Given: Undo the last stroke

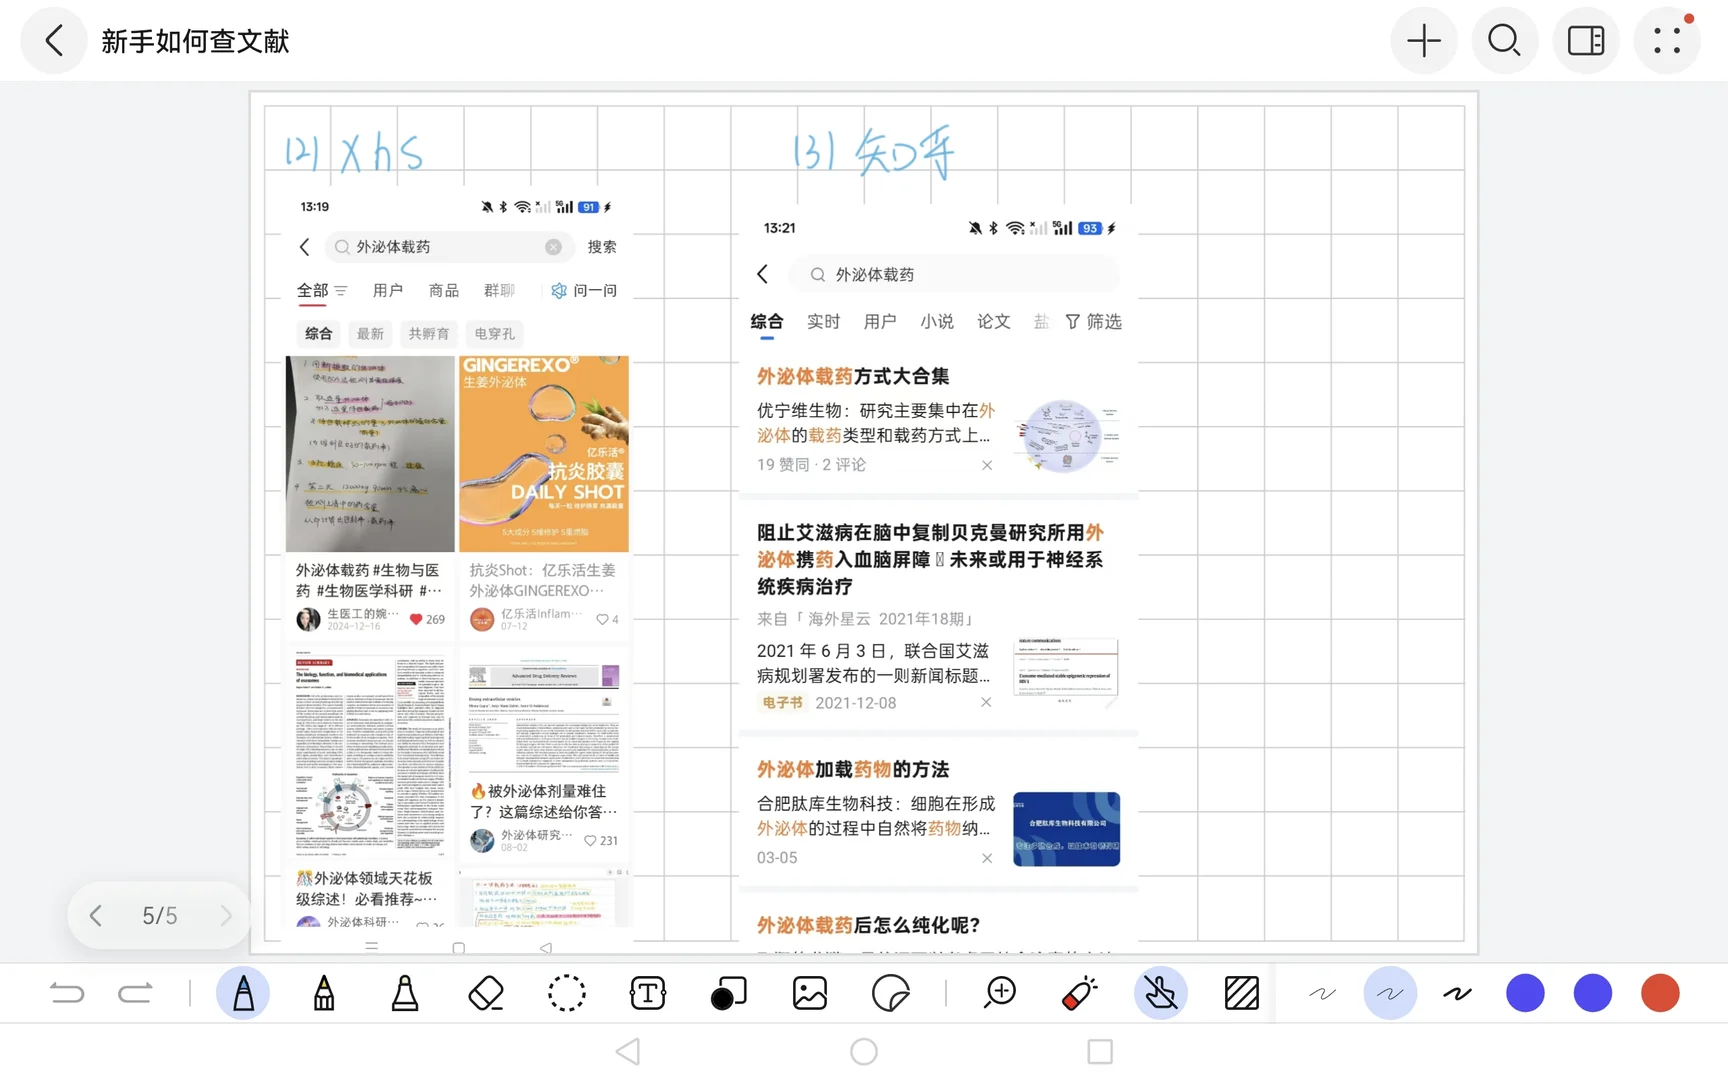Looking at the screenshot, I should [x=67, y=993].
